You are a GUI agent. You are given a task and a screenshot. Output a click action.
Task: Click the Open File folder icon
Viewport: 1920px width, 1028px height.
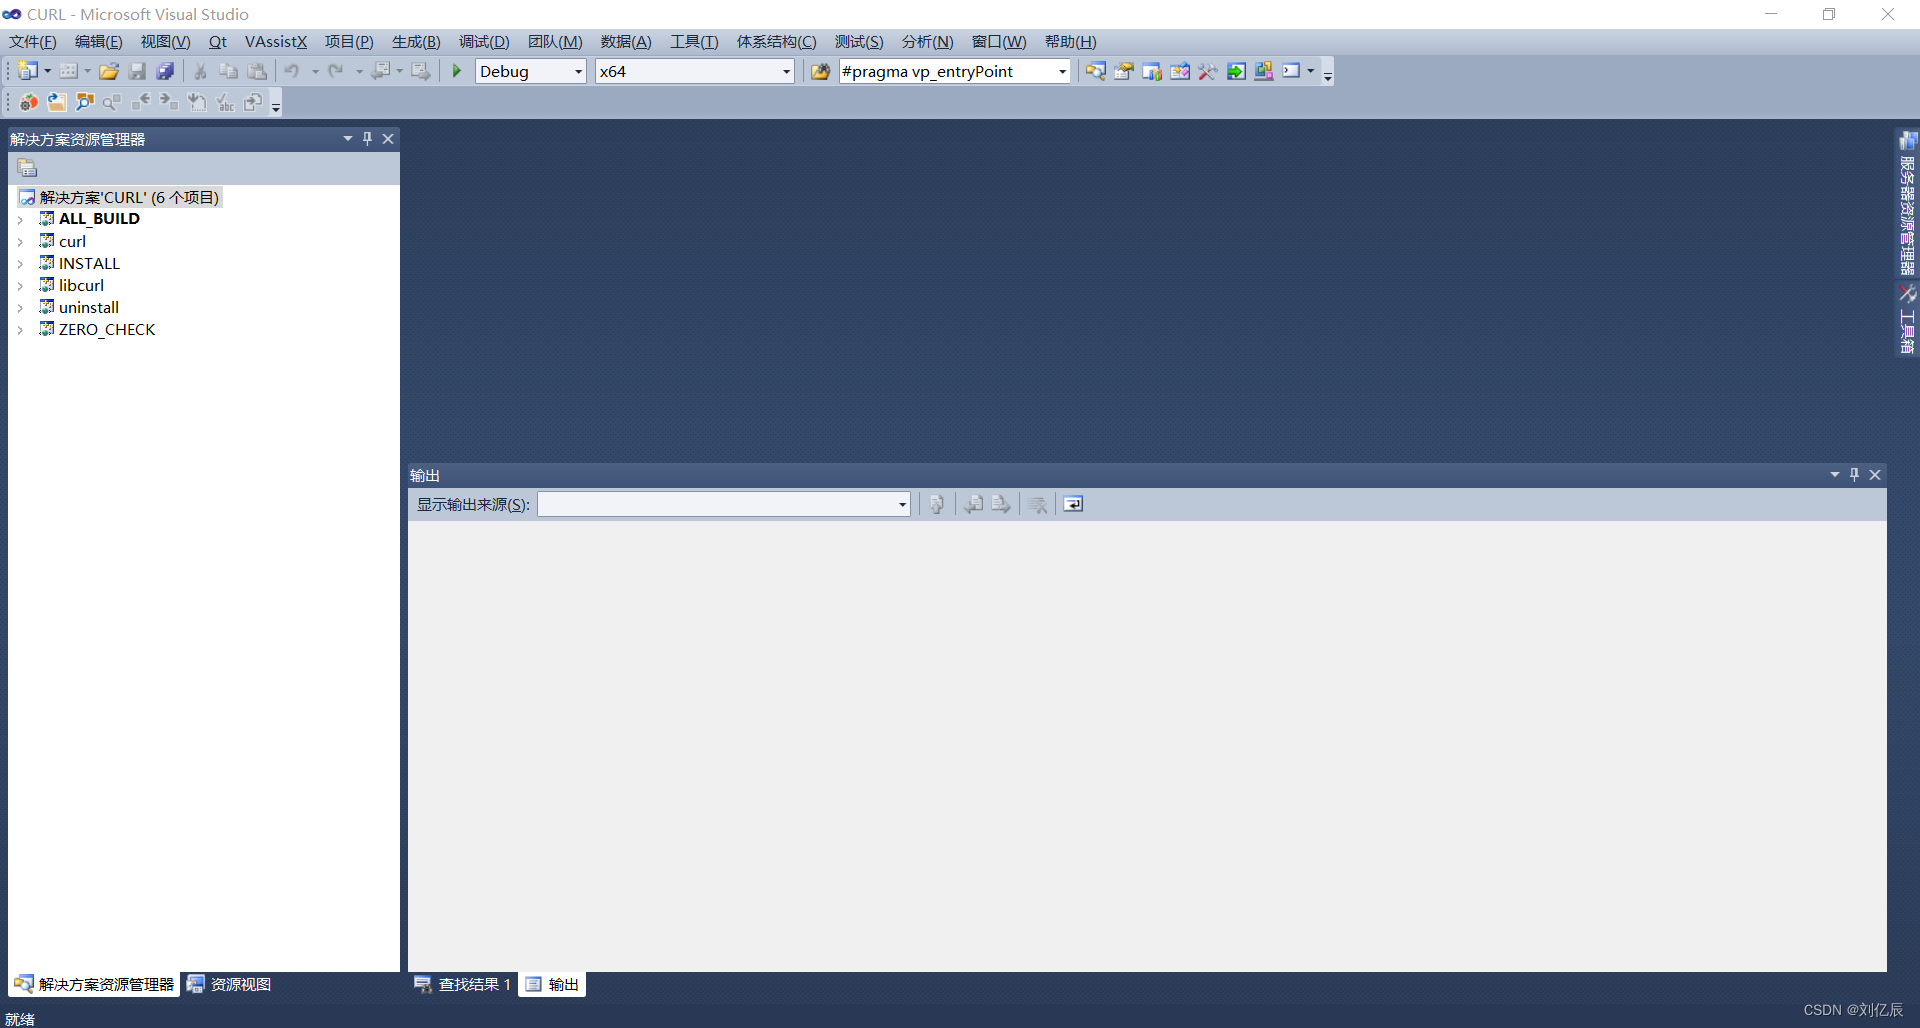click(109, 71)
